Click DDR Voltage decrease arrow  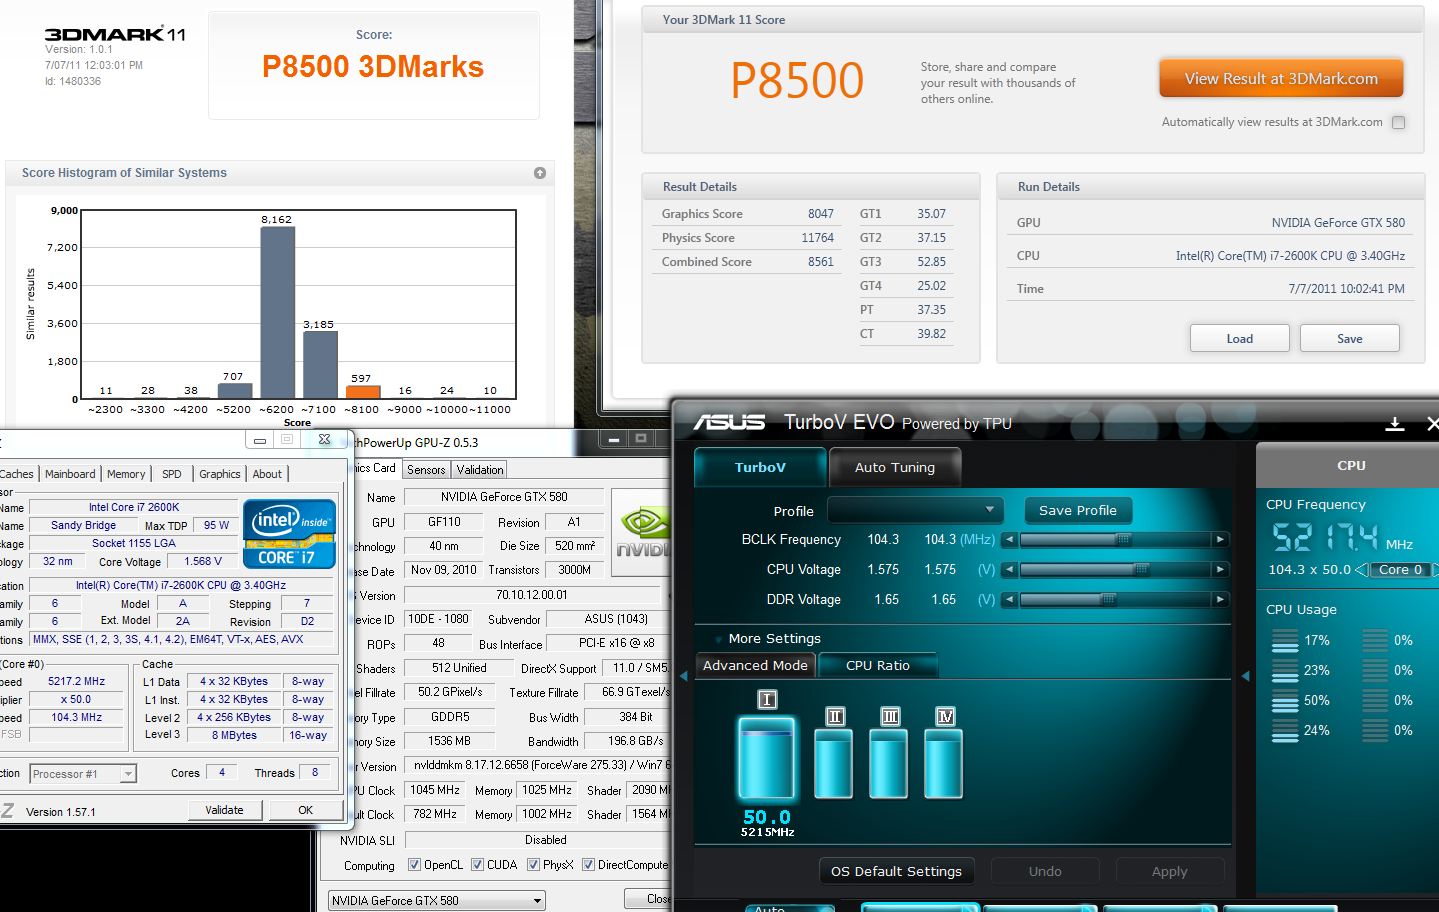(x=1010, y=600)
